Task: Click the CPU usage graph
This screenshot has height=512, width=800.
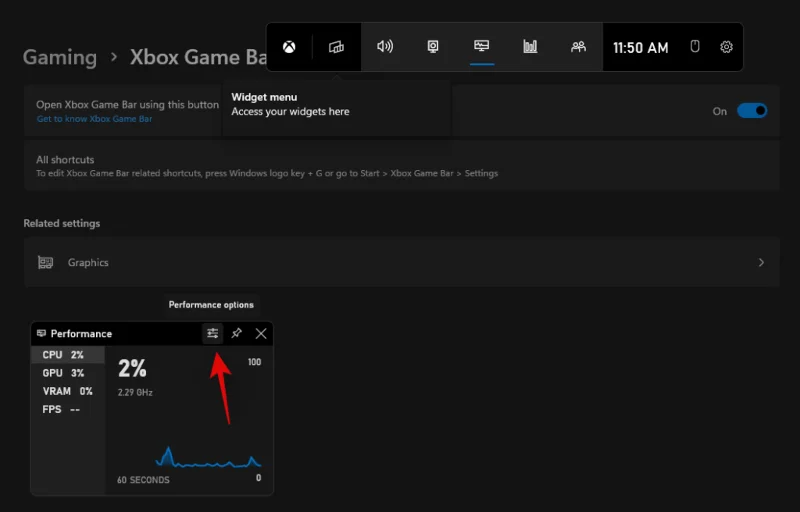Action: pos(208,456)
